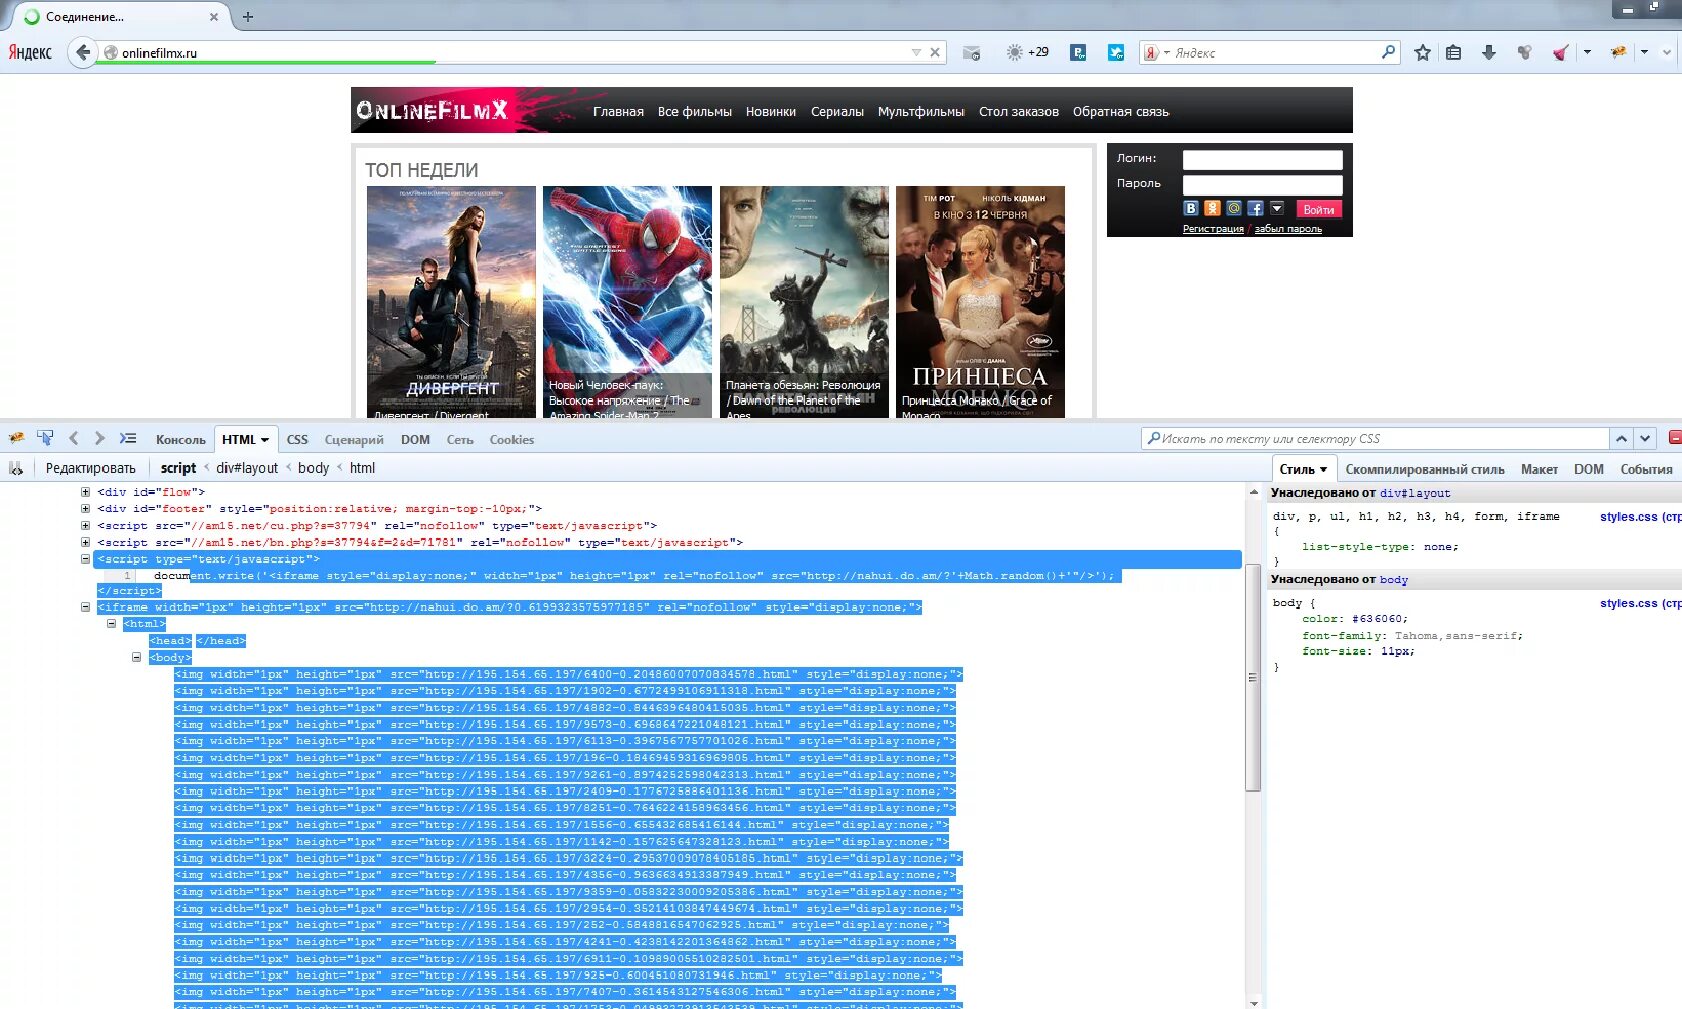Open the Сеть tab
1682x1009 pixels.
[x=460, y=440]
